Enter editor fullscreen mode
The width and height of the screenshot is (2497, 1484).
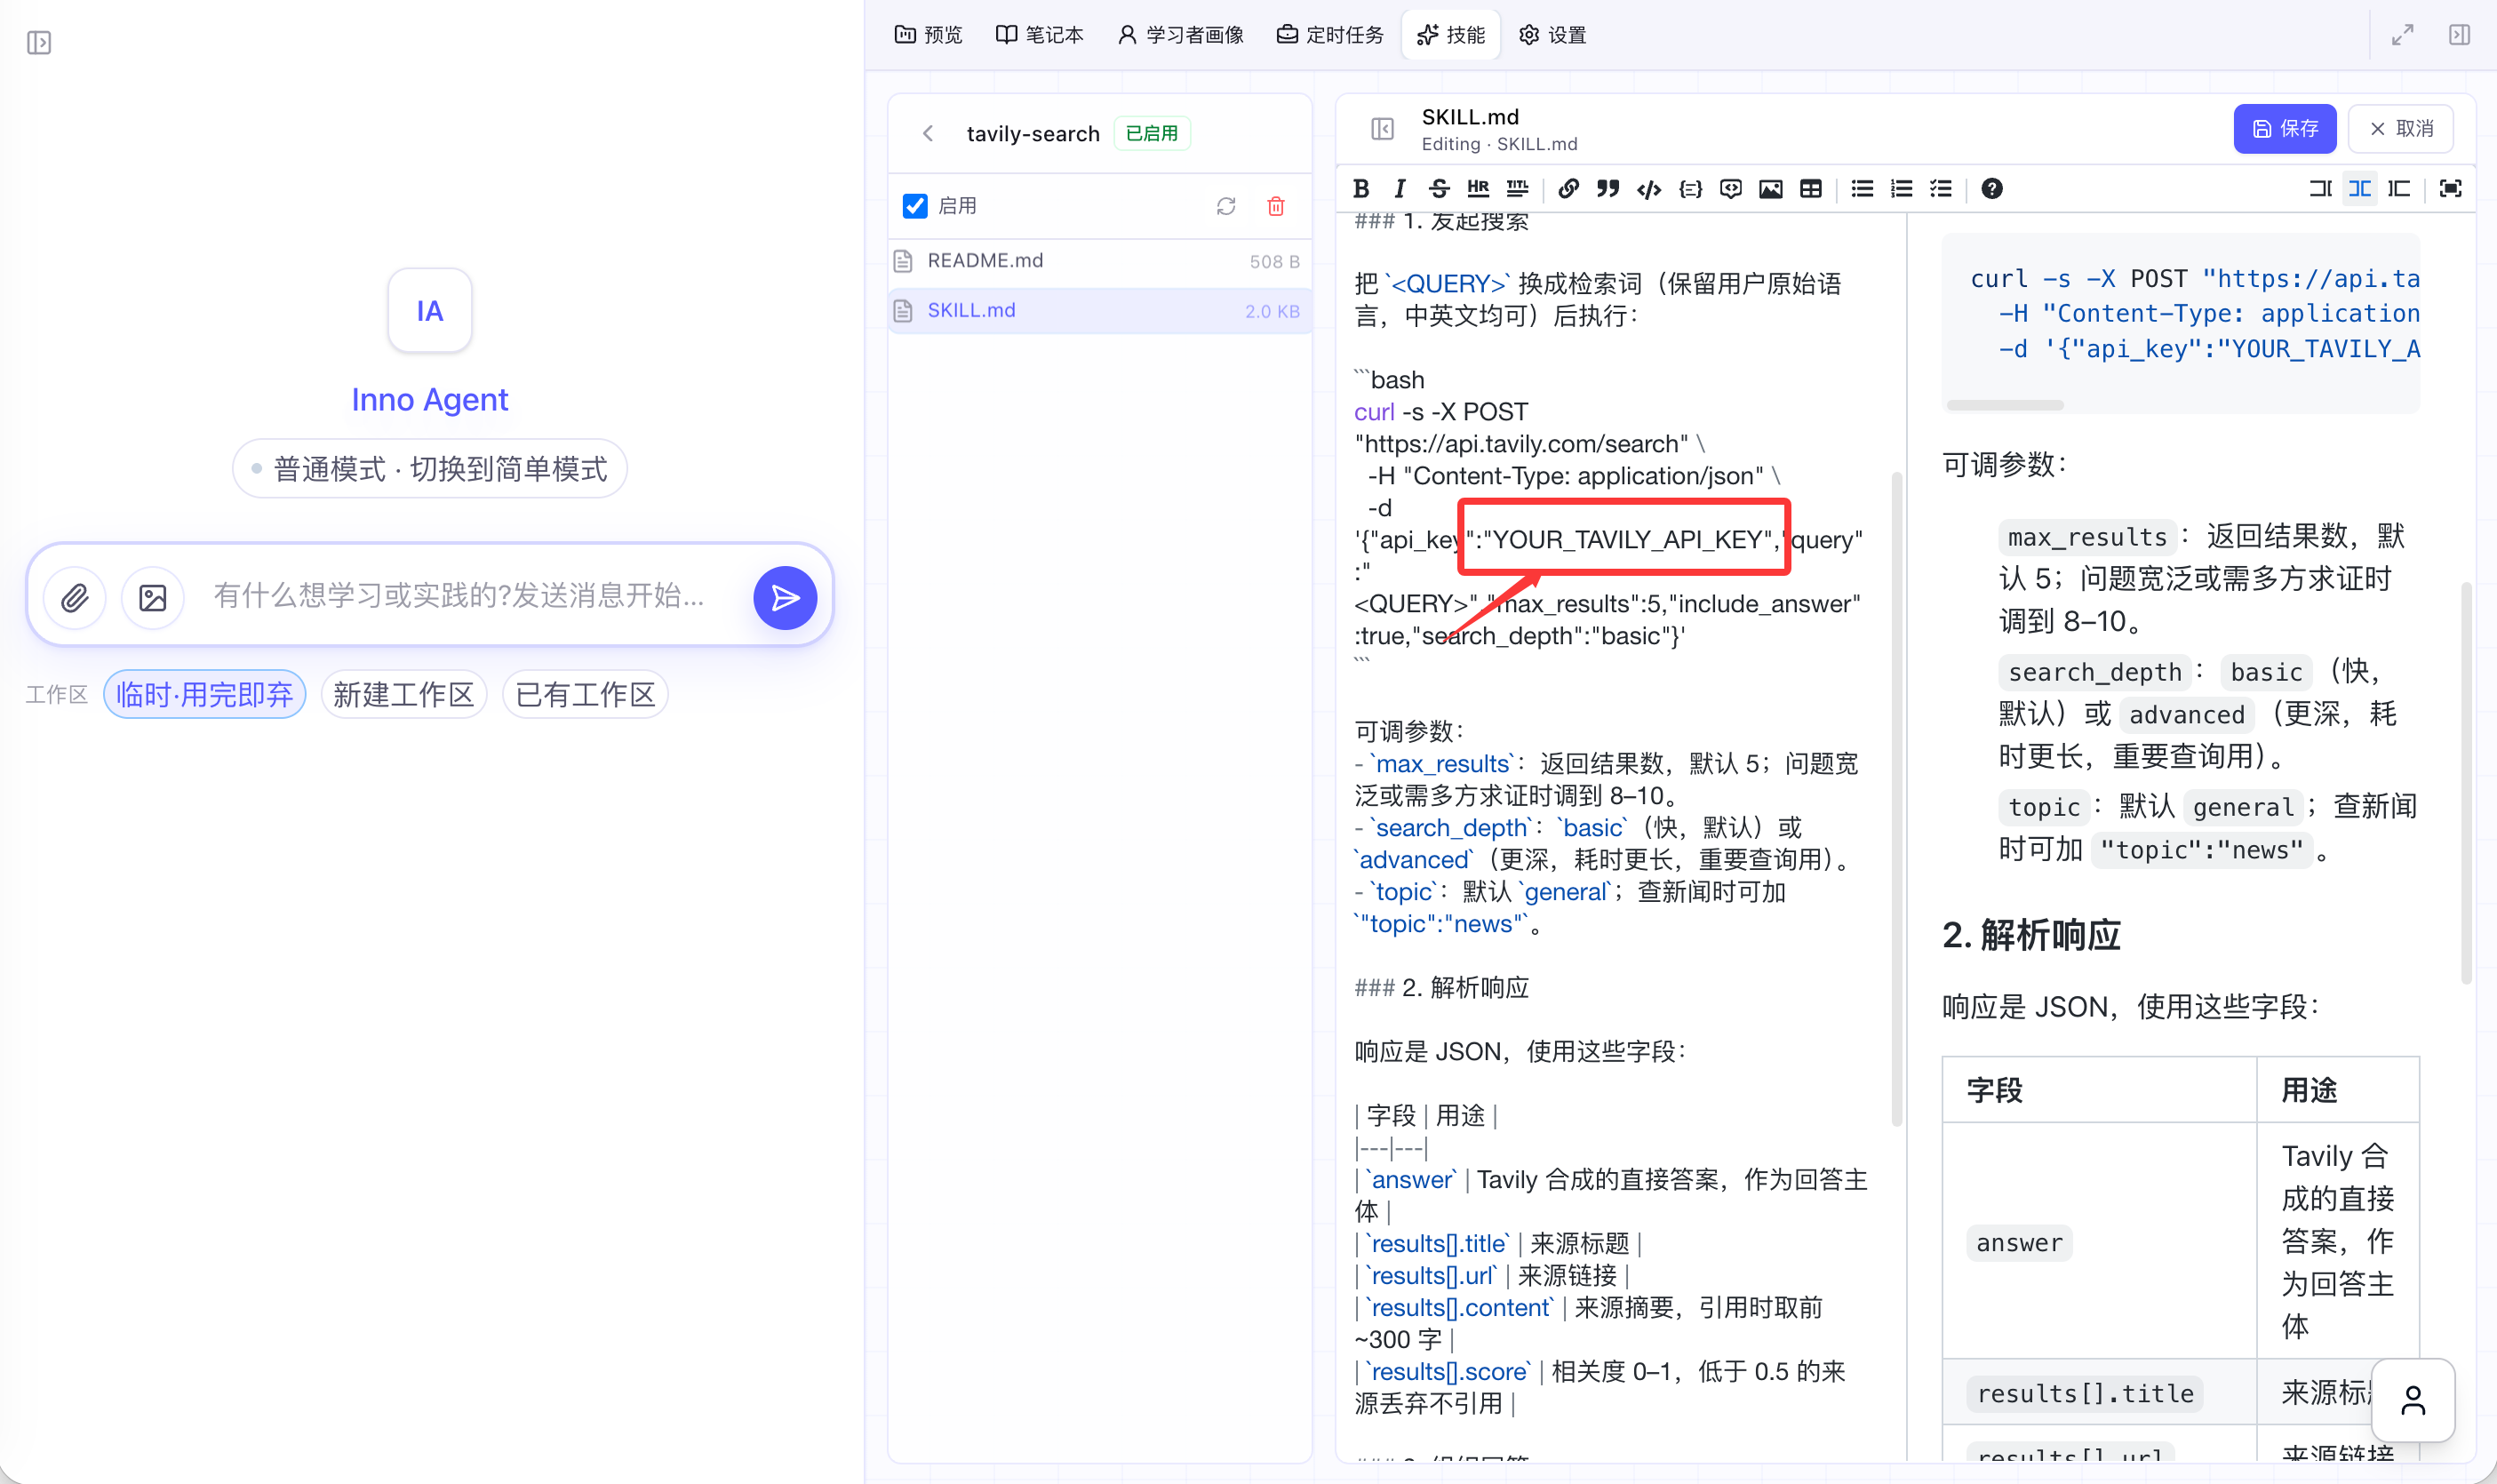point(2450,188)
